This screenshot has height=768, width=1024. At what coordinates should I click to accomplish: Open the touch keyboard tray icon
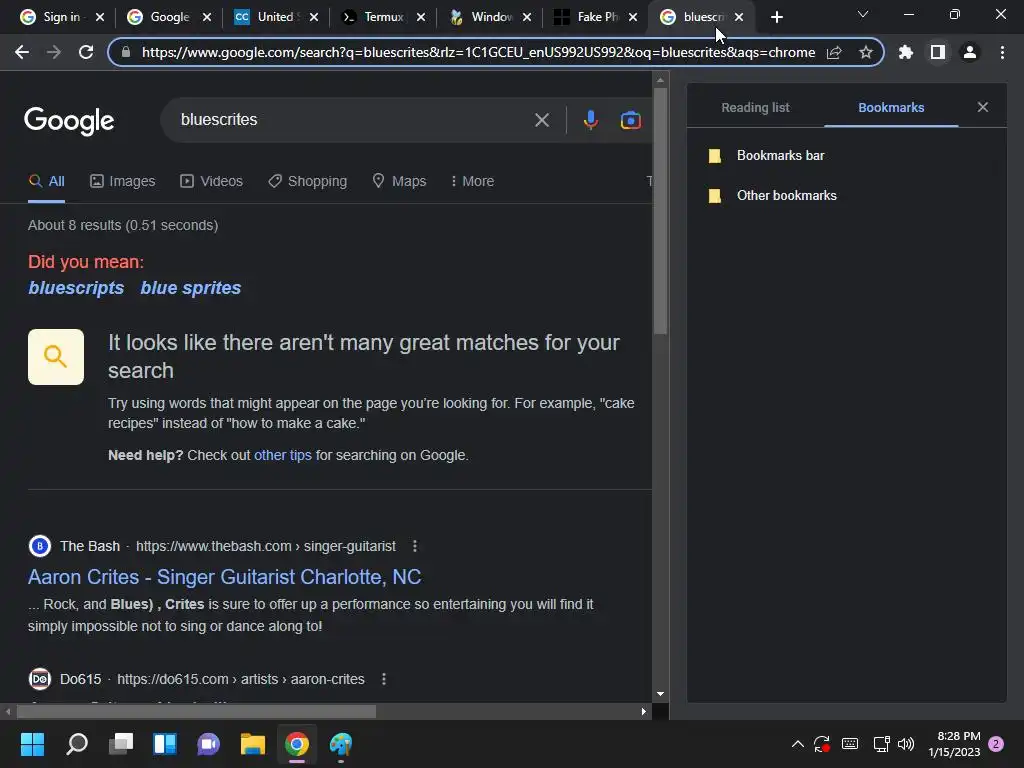850,744
